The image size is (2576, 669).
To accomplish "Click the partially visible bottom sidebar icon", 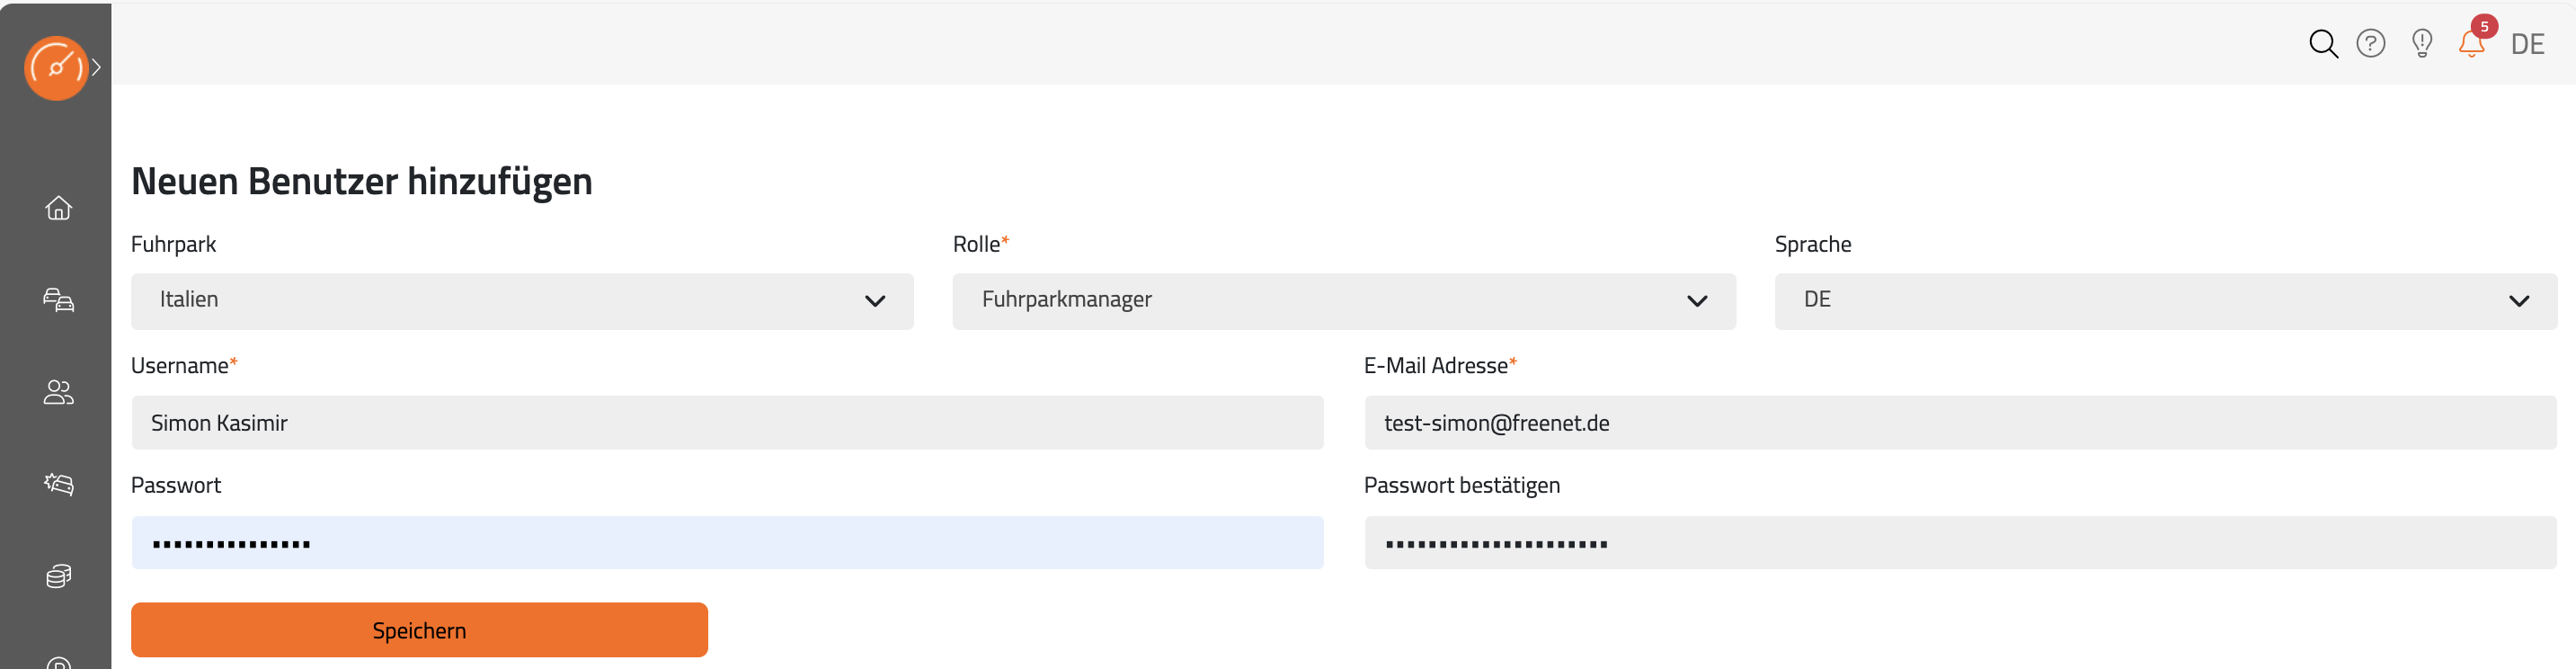I will (58, 662).
